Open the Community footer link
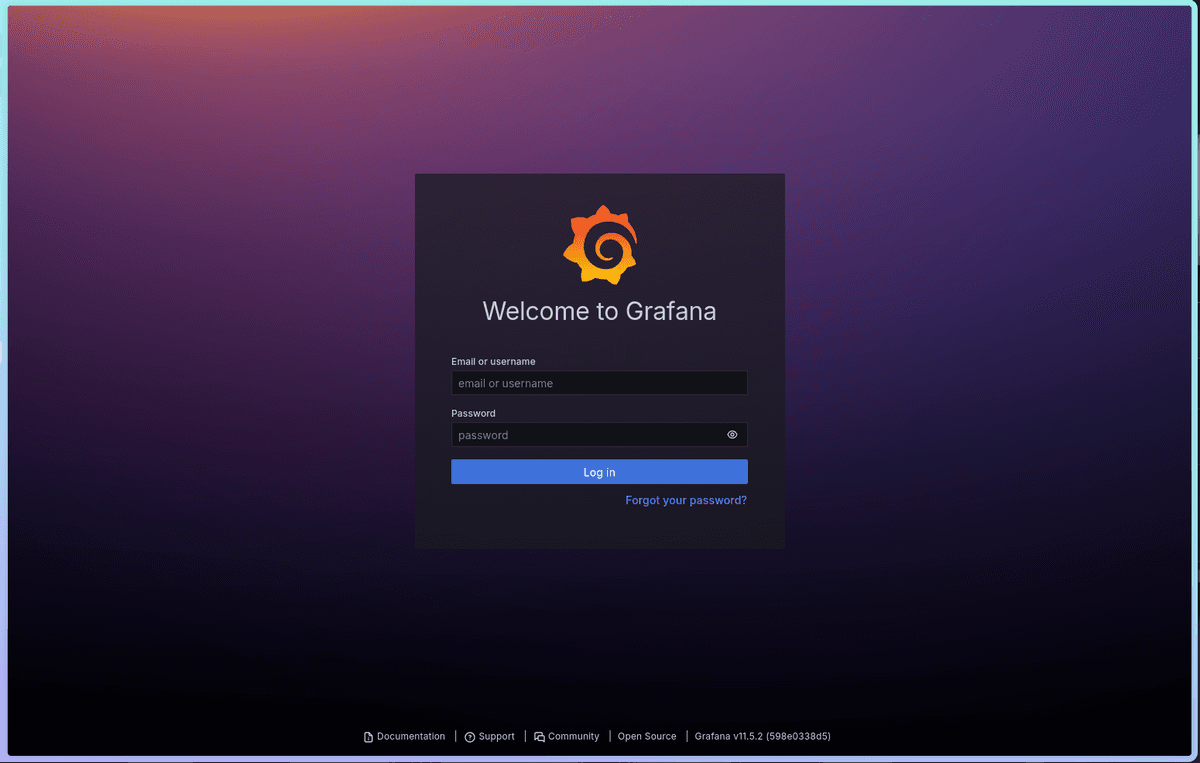This screenshot has width=1200, height=763. click(x=566, y=736)
